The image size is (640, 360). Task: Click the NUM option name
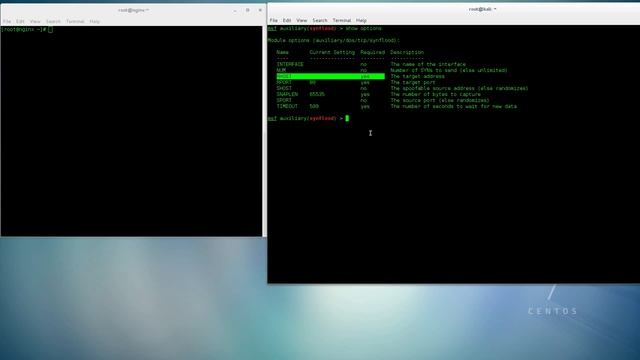coord(281,70)
